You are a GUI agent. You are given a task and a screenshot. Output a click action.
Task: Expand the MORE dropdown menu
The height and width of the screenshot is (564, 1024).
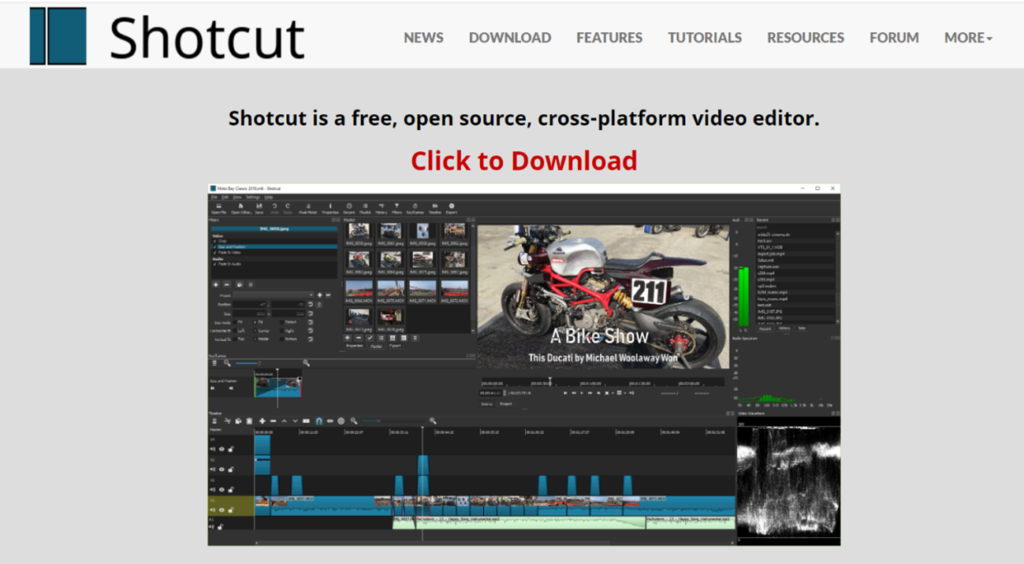point(968,38)
